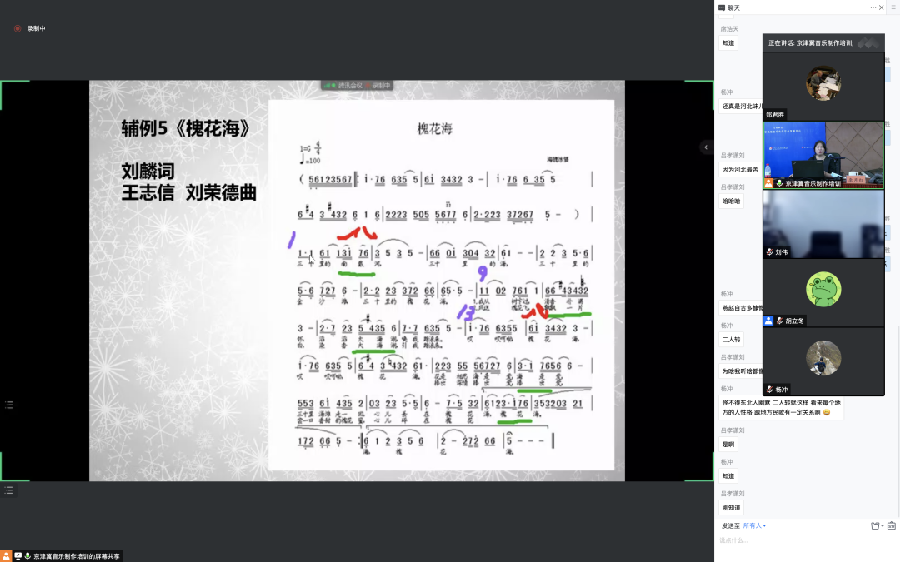Viewport: 900px width, 562px height.
Task: Click green mic icon on speaker video tile
Action: 779,184
